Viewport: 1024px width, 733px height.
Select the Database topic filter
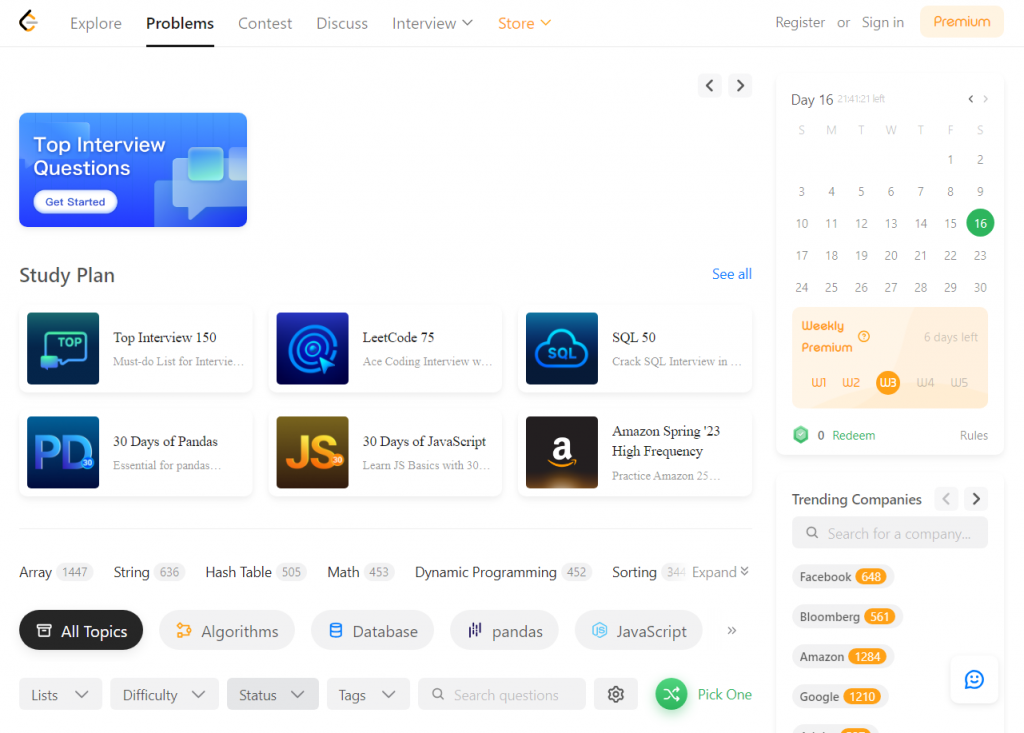point(372,630)
